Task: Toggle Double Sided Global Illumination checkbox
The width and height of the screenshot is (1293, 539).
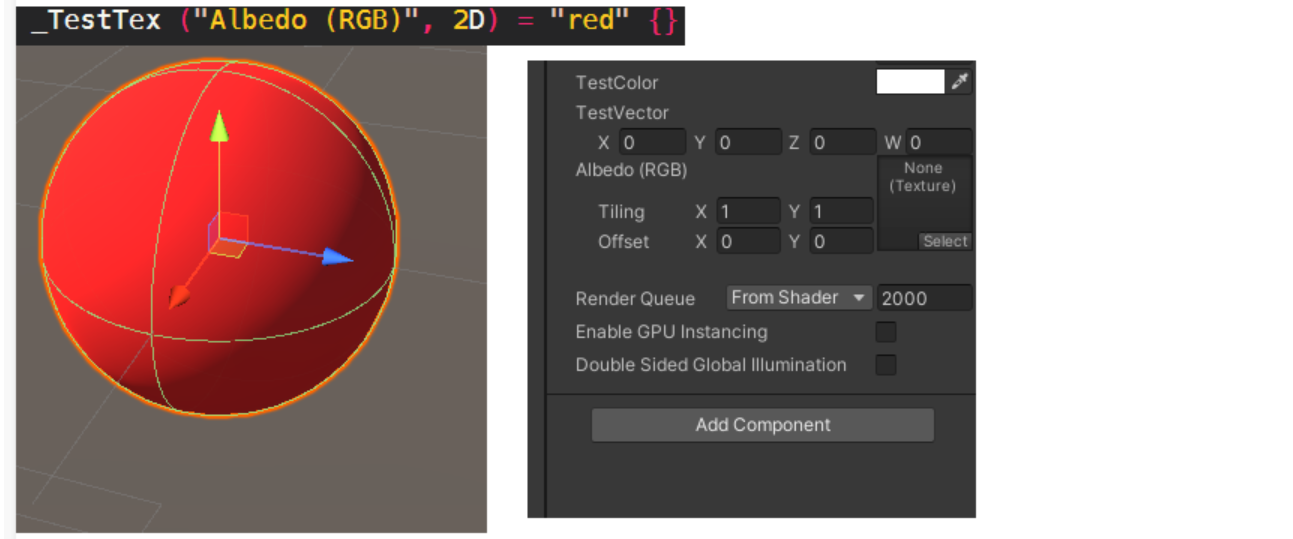Action: click(886, 365)
